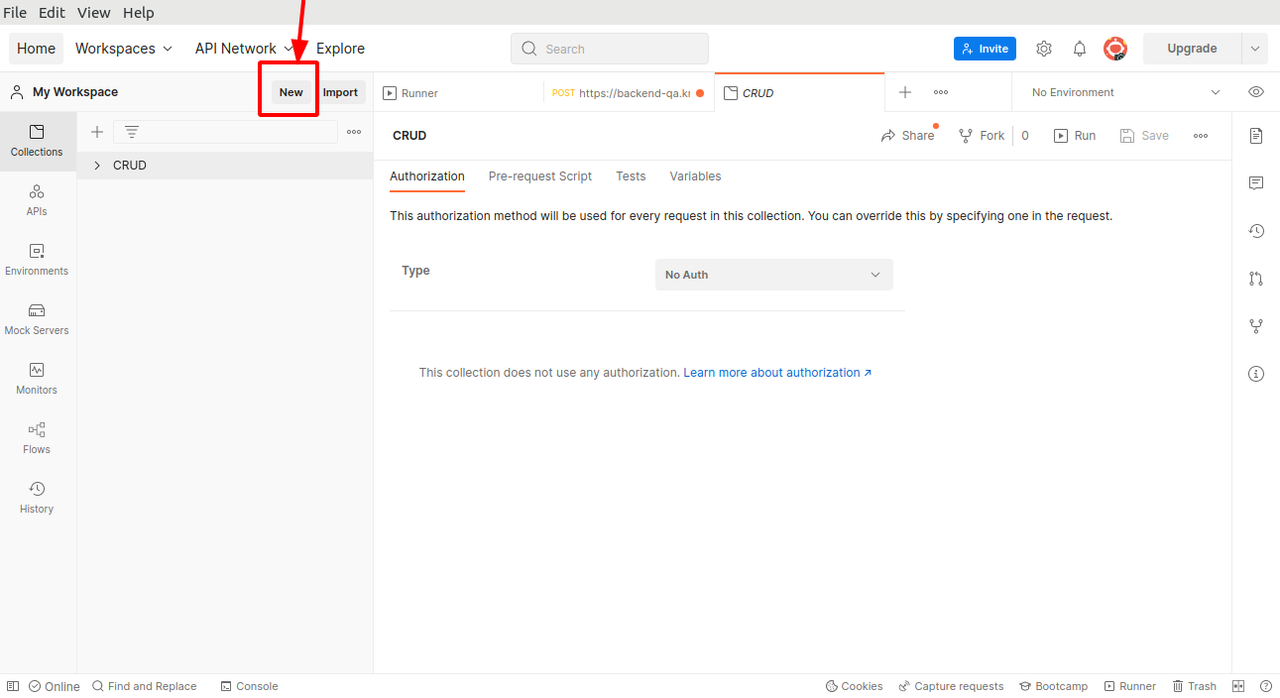Select the CRUD collection tab

click(x=799, y=92)
